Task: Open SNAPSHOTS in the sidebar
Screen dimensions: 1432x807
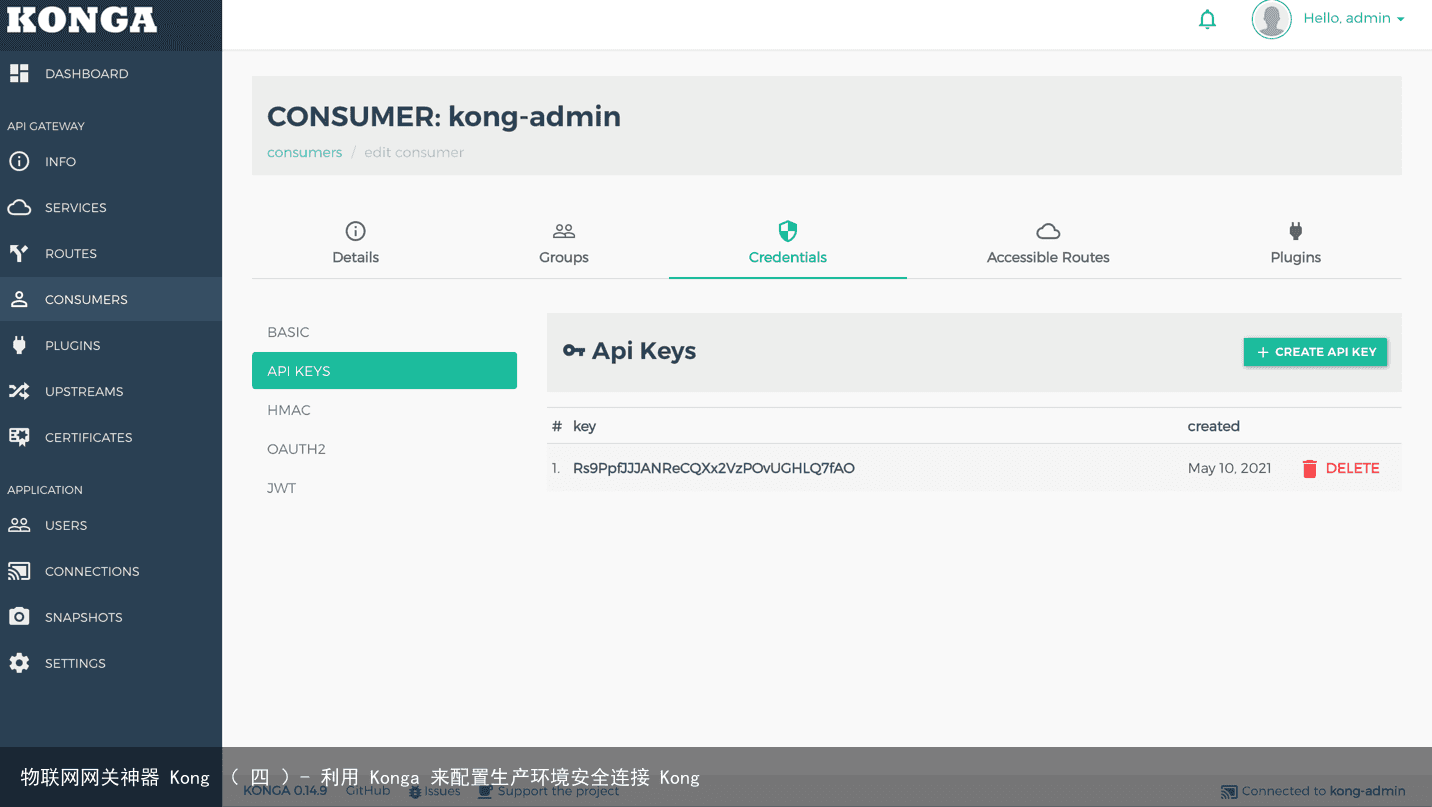Action: pos(111,617)
